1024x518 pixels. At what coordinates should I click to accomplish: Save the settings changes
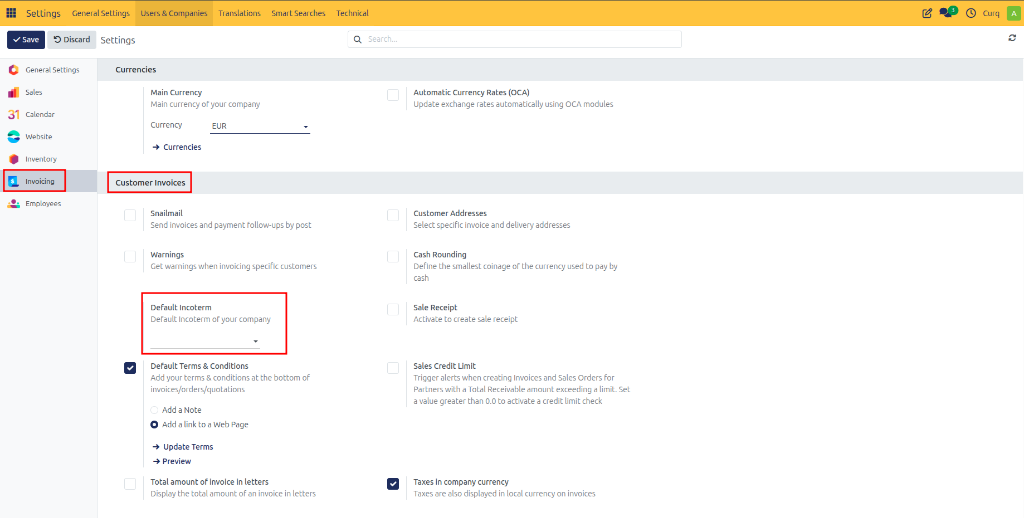pos(26,39)
